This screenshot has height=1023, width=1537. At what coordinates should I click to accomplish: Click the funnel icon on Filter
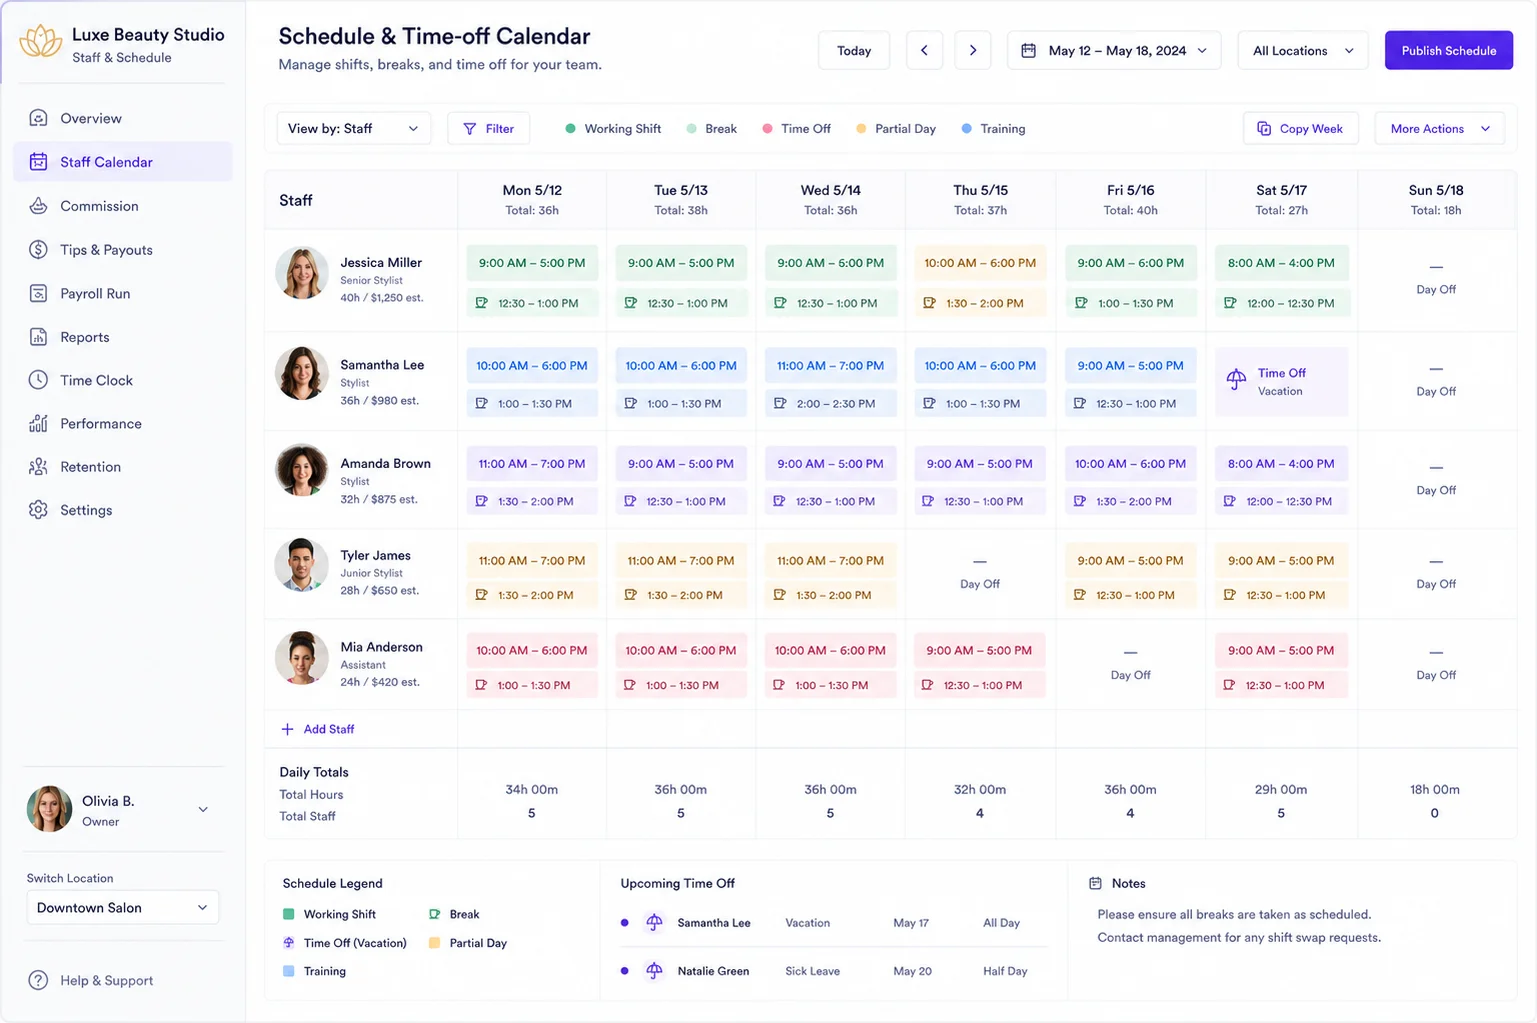[469, 129]
